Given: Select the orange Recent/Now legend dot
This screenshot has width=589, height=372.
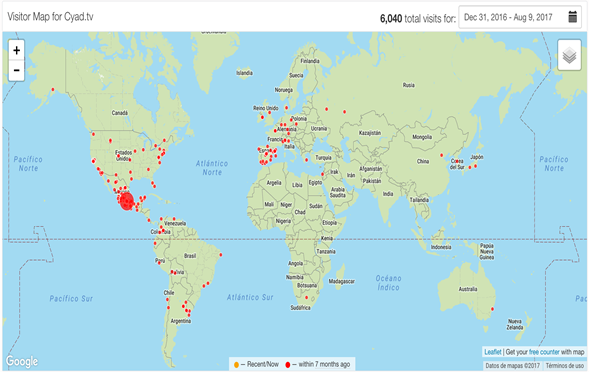Looking at the screenshot, I should click(x=236, y=364).
